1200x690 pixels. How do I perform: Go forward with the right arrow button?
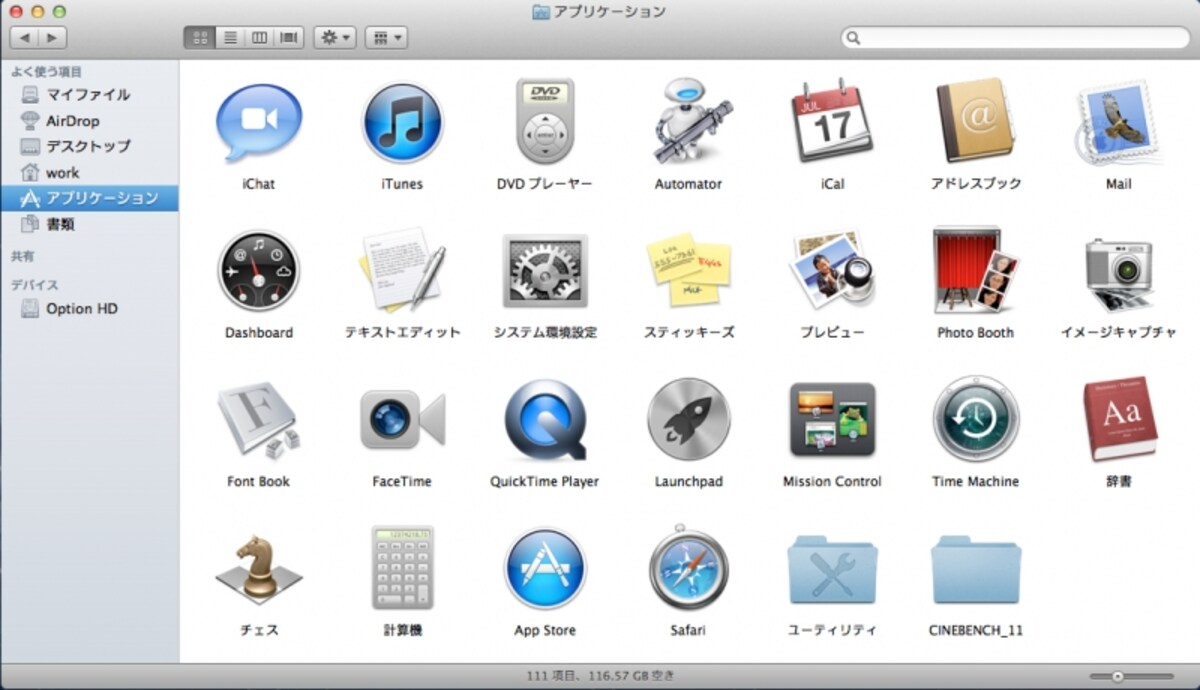click(x=52, y=37)
